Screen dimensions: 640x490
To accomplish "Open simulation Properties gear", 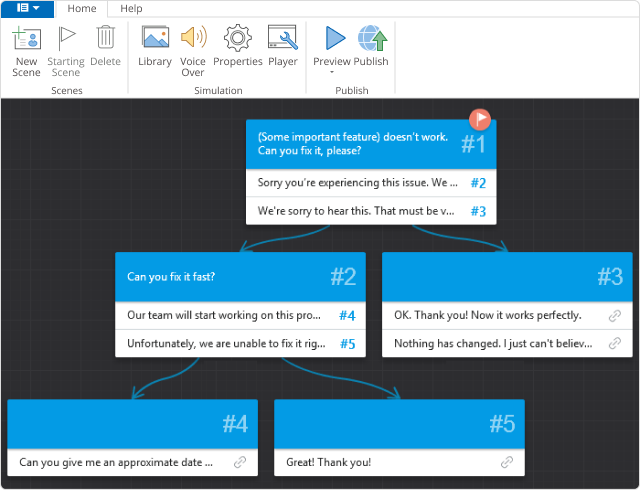I will [x=238, y=38].
